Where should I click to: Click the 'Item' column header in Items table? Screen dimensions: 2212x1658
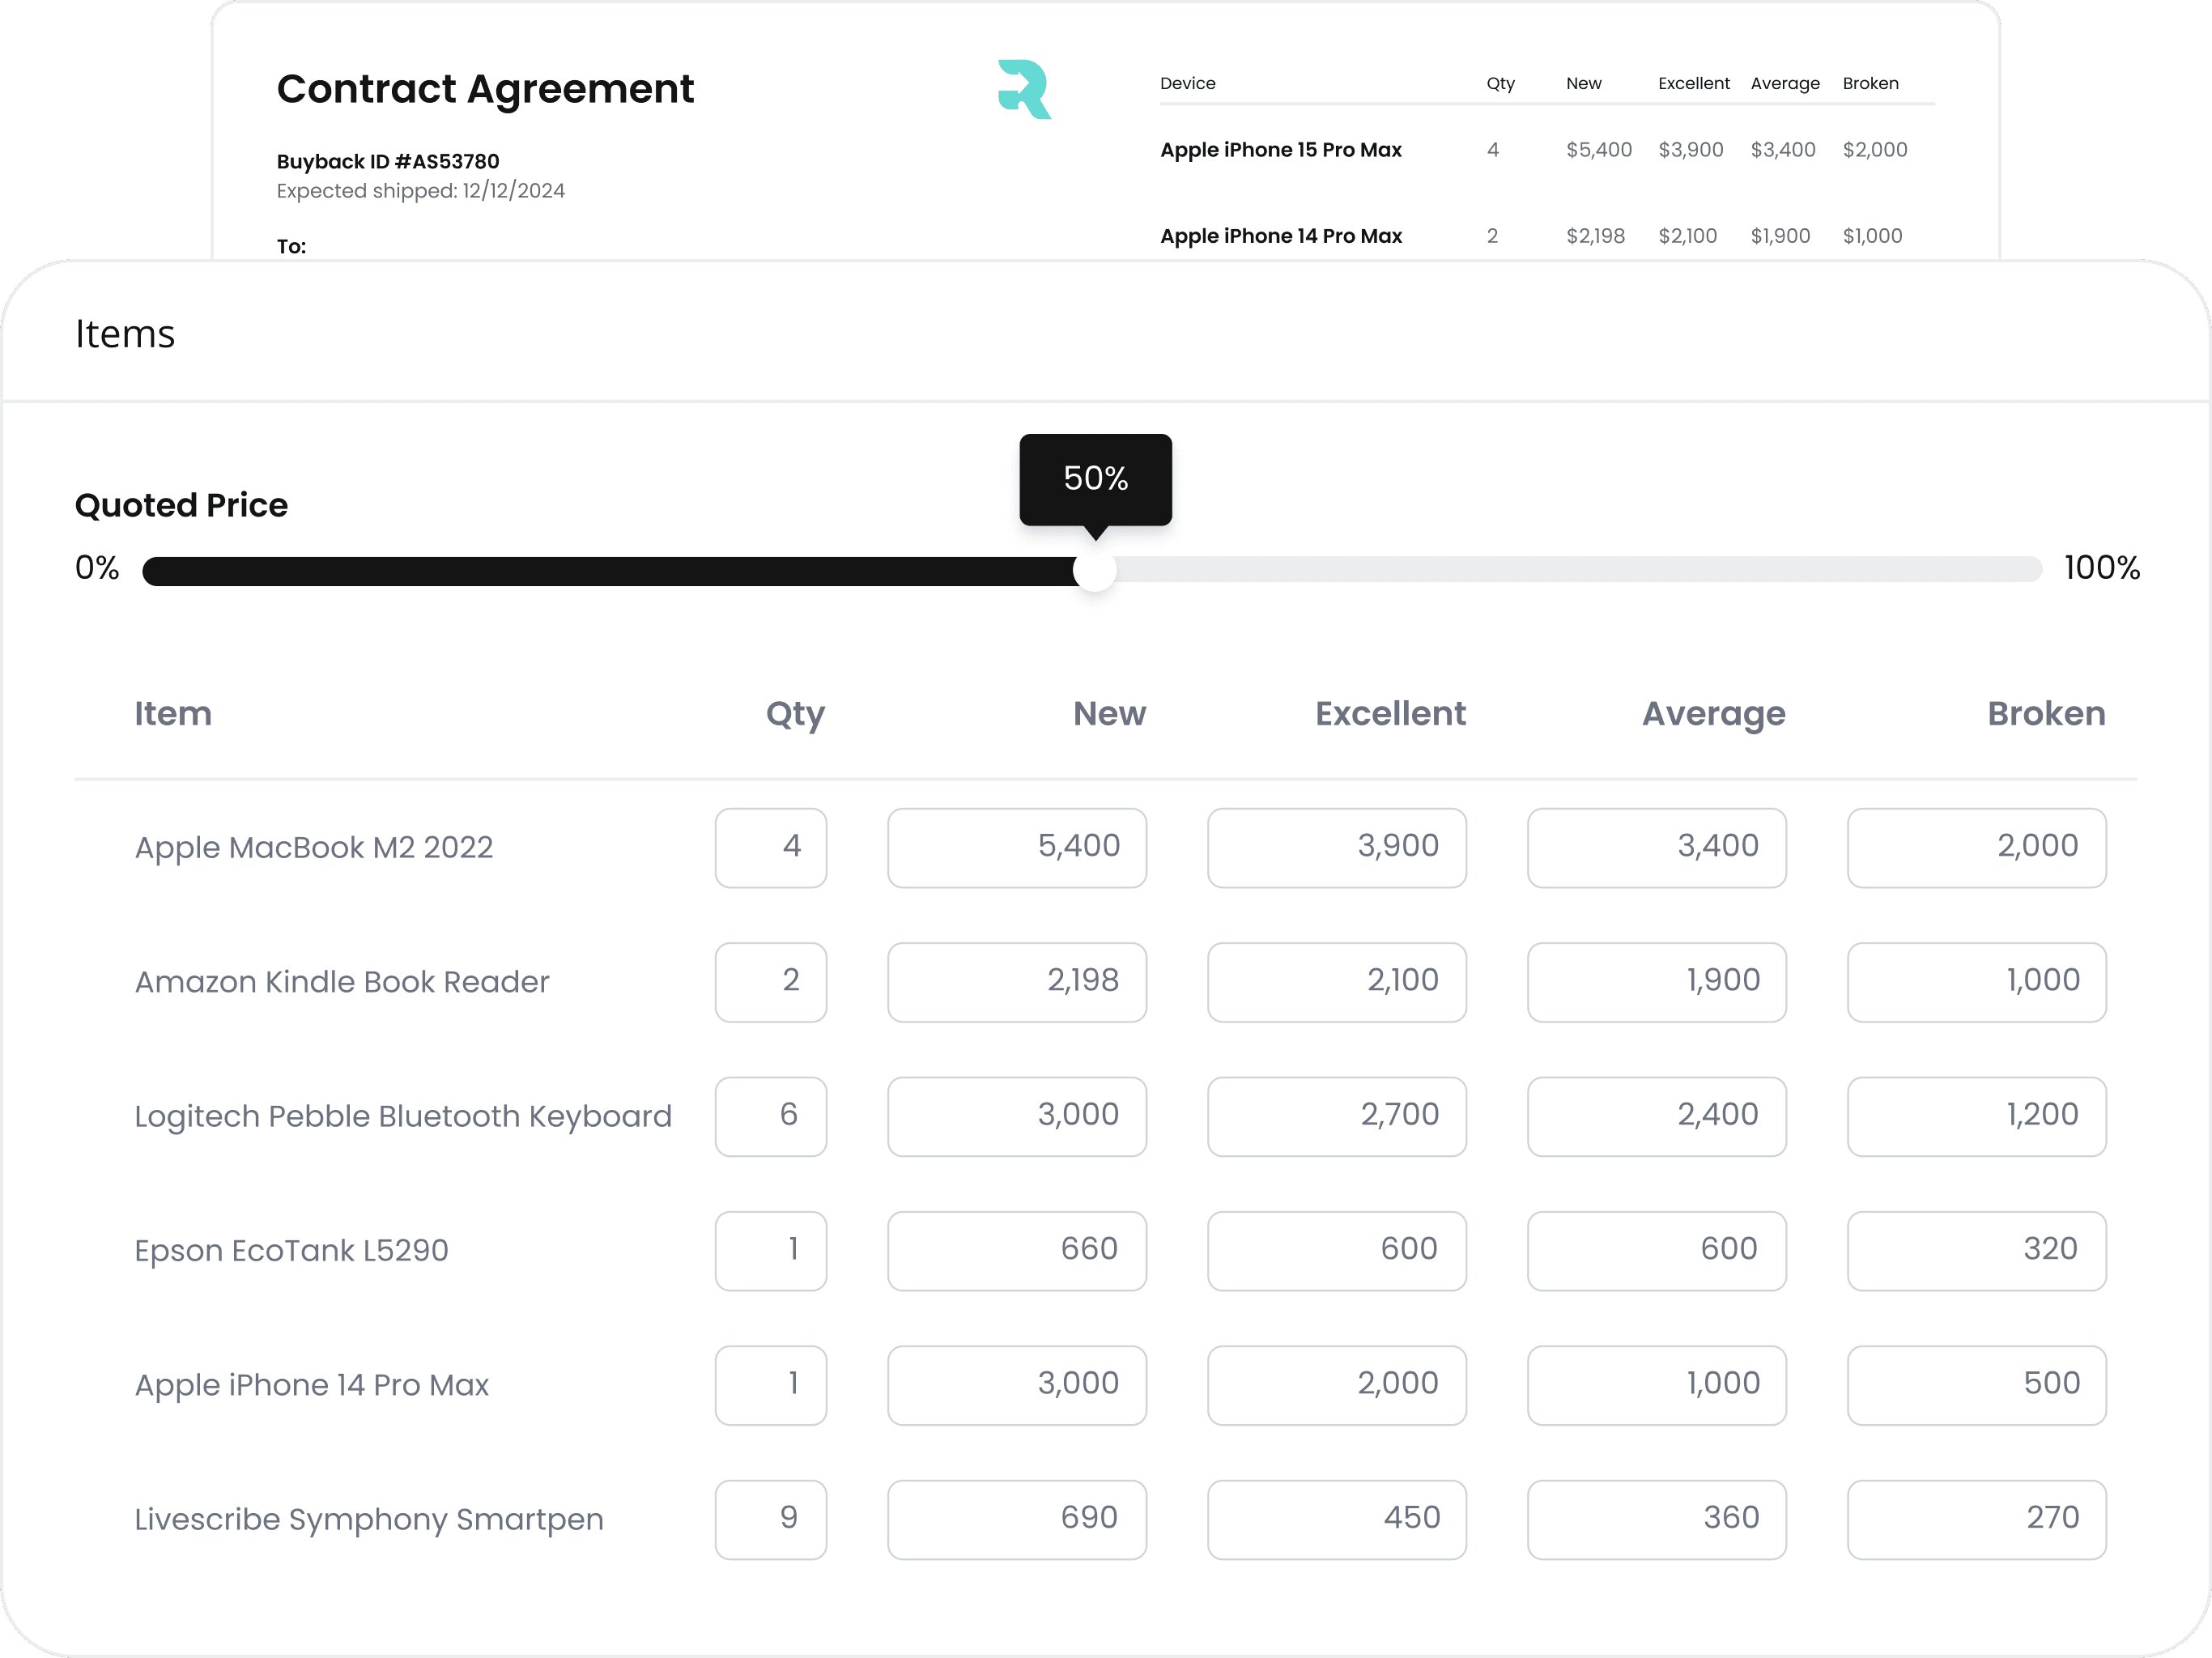(173, 713)
